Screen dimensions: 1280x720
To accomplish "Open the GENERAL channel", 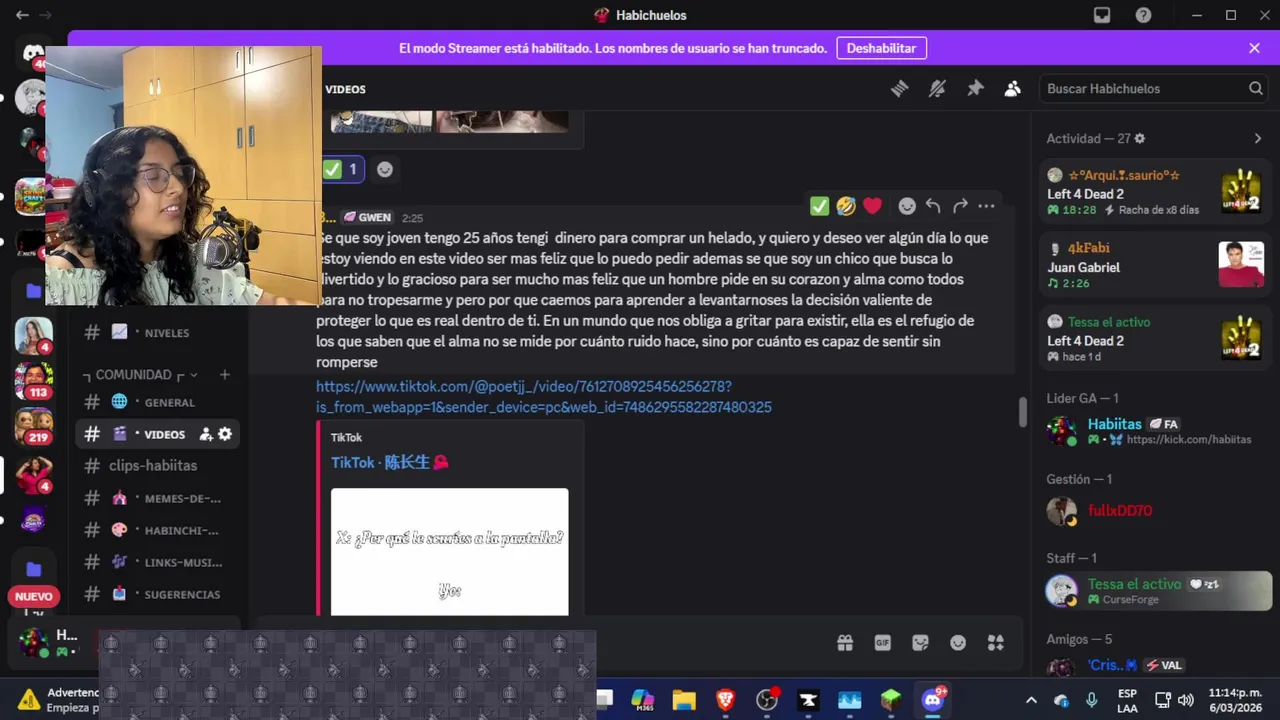I will click(x=157, y=402).
